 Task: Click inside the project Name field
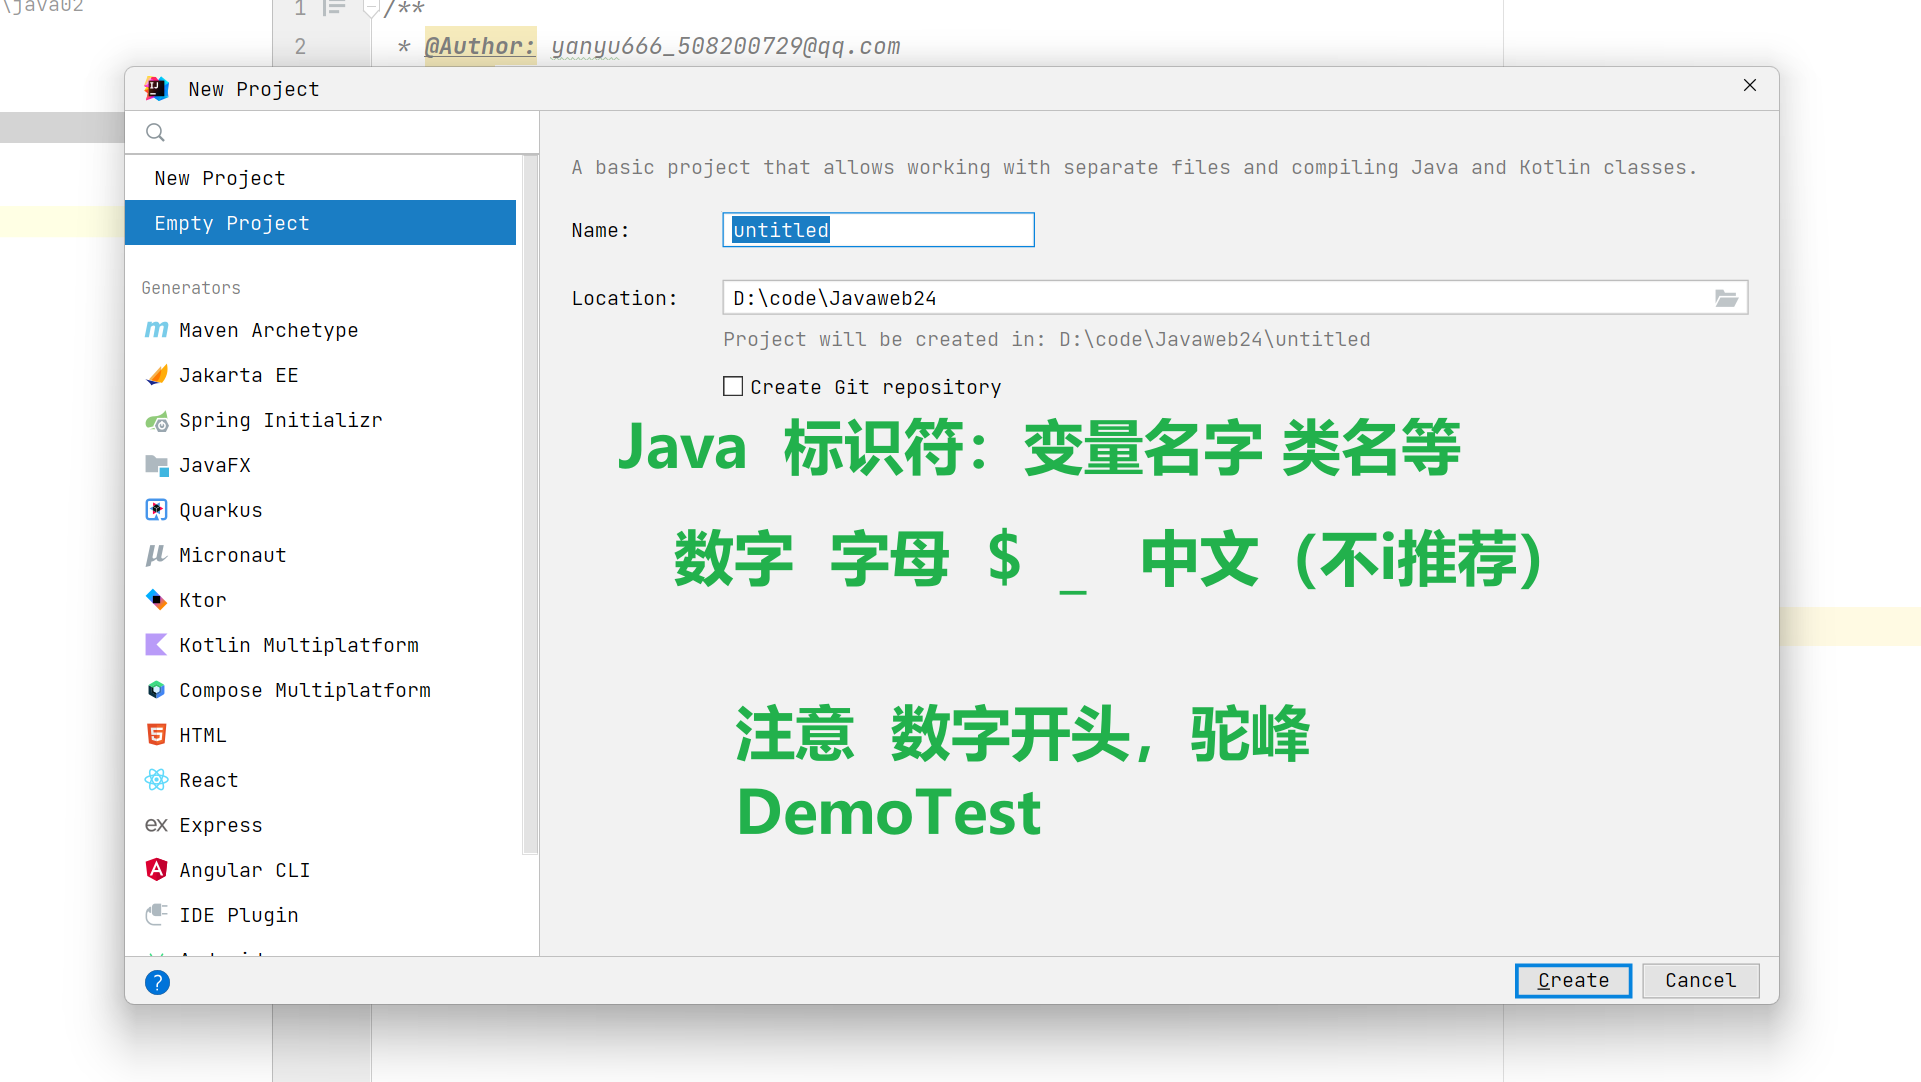click(878, 230)
